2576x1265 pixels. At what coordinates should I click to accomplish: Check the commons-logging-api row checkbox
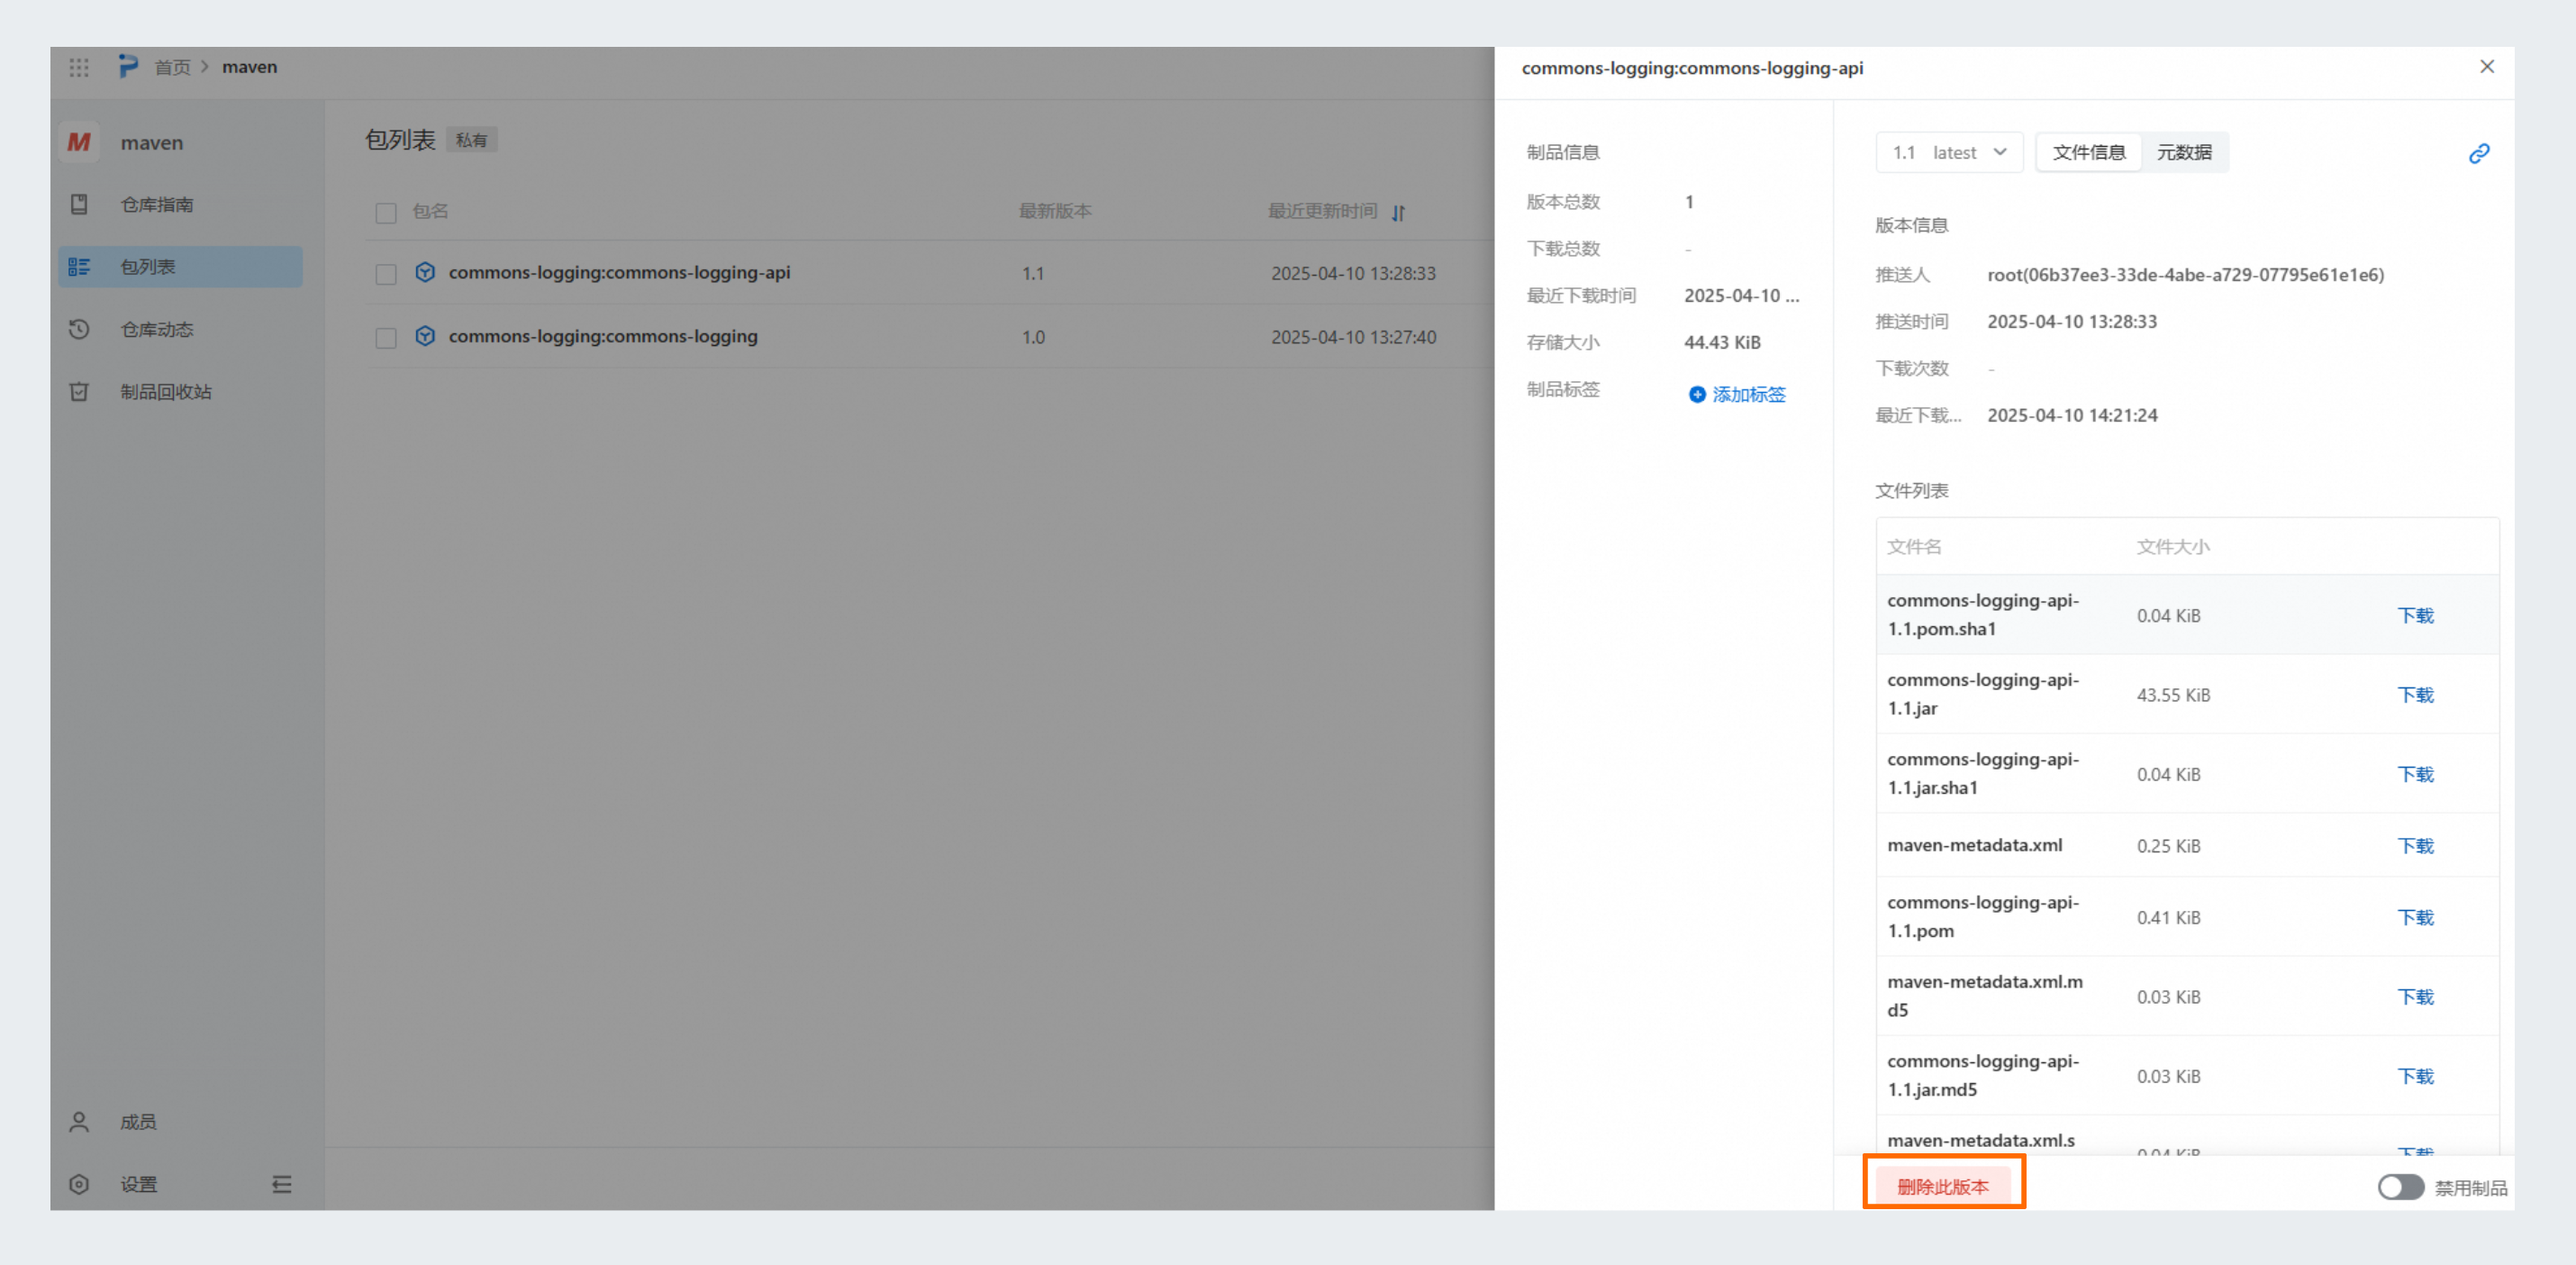pos(386,274)
